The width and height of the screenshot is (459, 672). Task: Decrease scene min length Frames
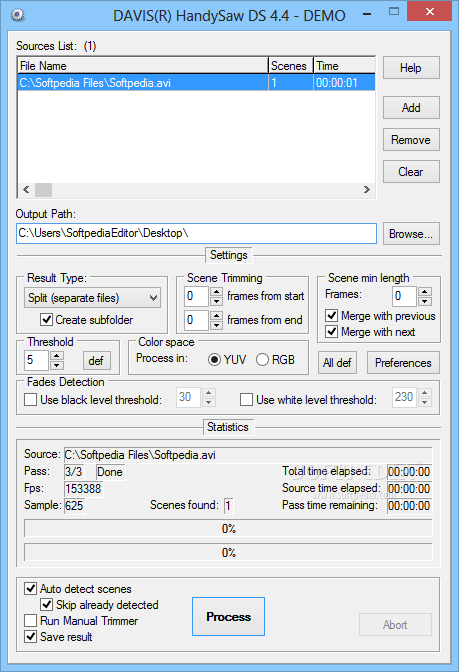click(424, 301)
